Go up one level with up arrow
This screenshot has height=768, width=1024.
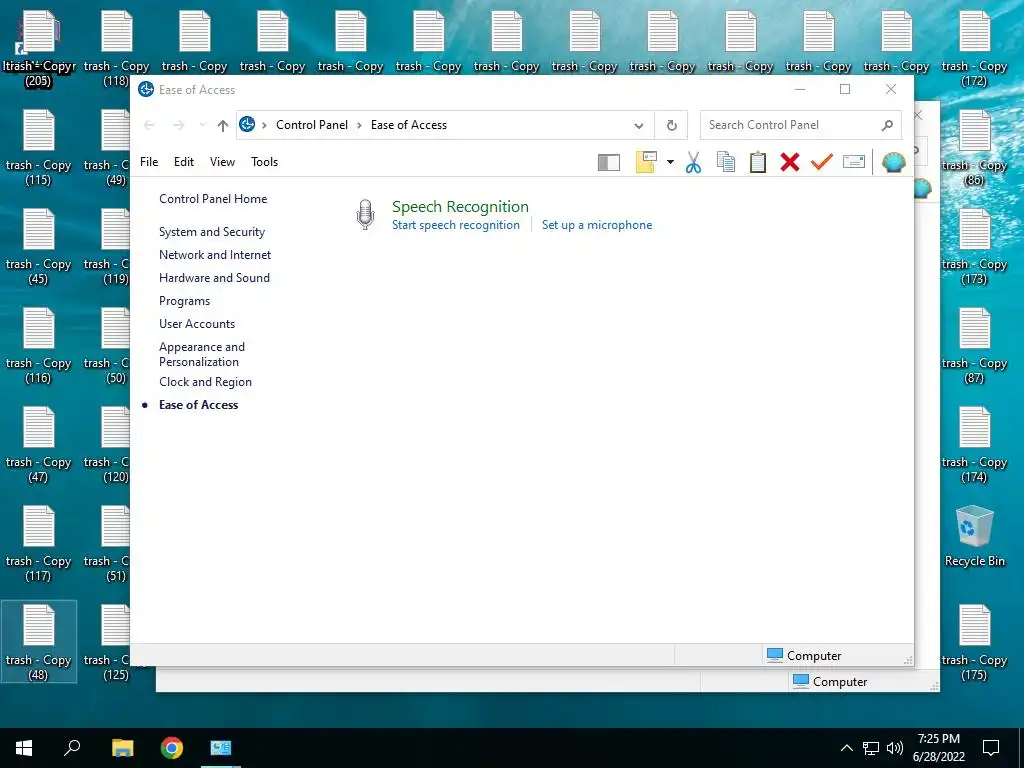(223, 125)
